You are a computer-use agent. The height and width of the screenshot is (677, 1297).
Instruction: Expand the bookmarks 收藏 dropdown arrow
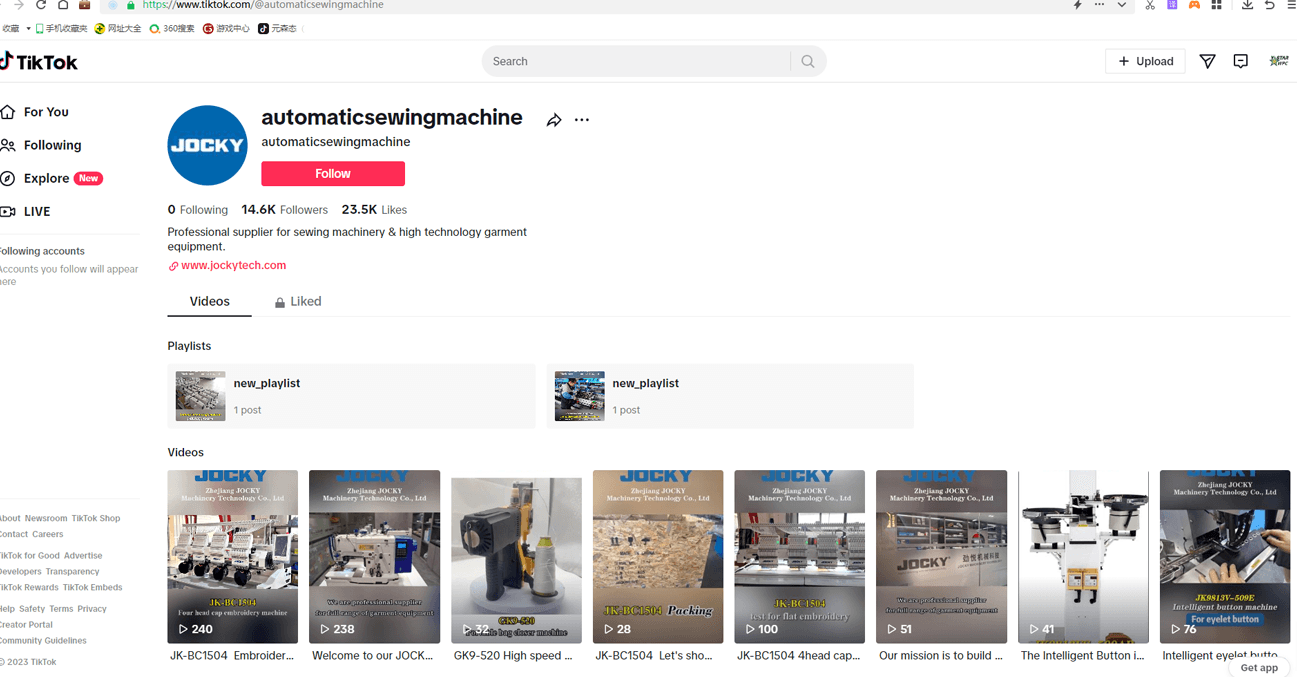click(28, 29)
